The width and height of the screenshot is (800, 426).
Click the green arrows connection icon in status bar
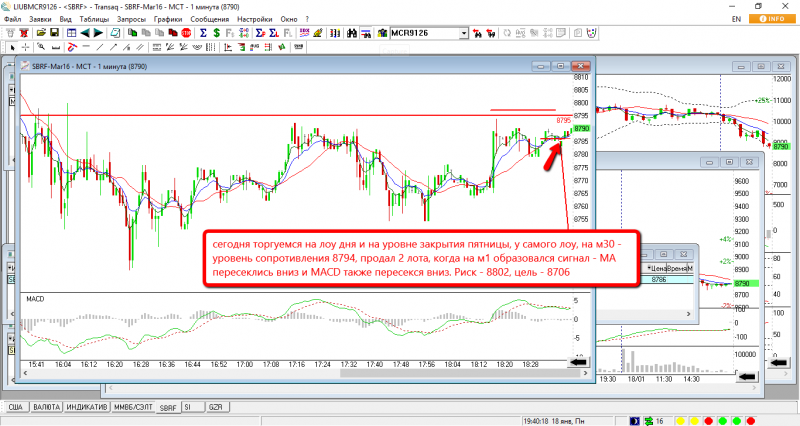click(x=649, y=421)
